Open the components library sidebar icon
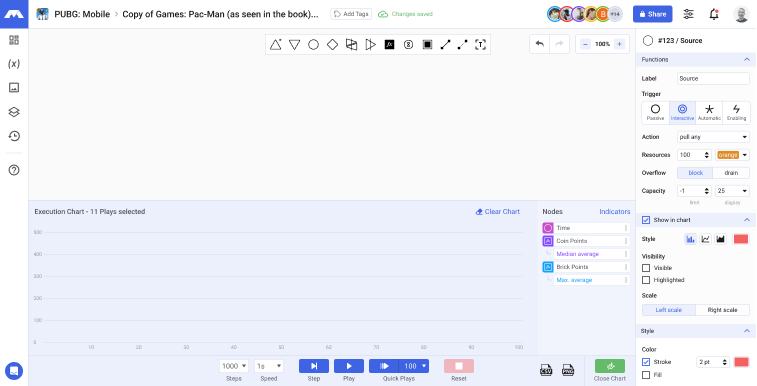Screen dimensions: 757x386 tap(14, 40)
